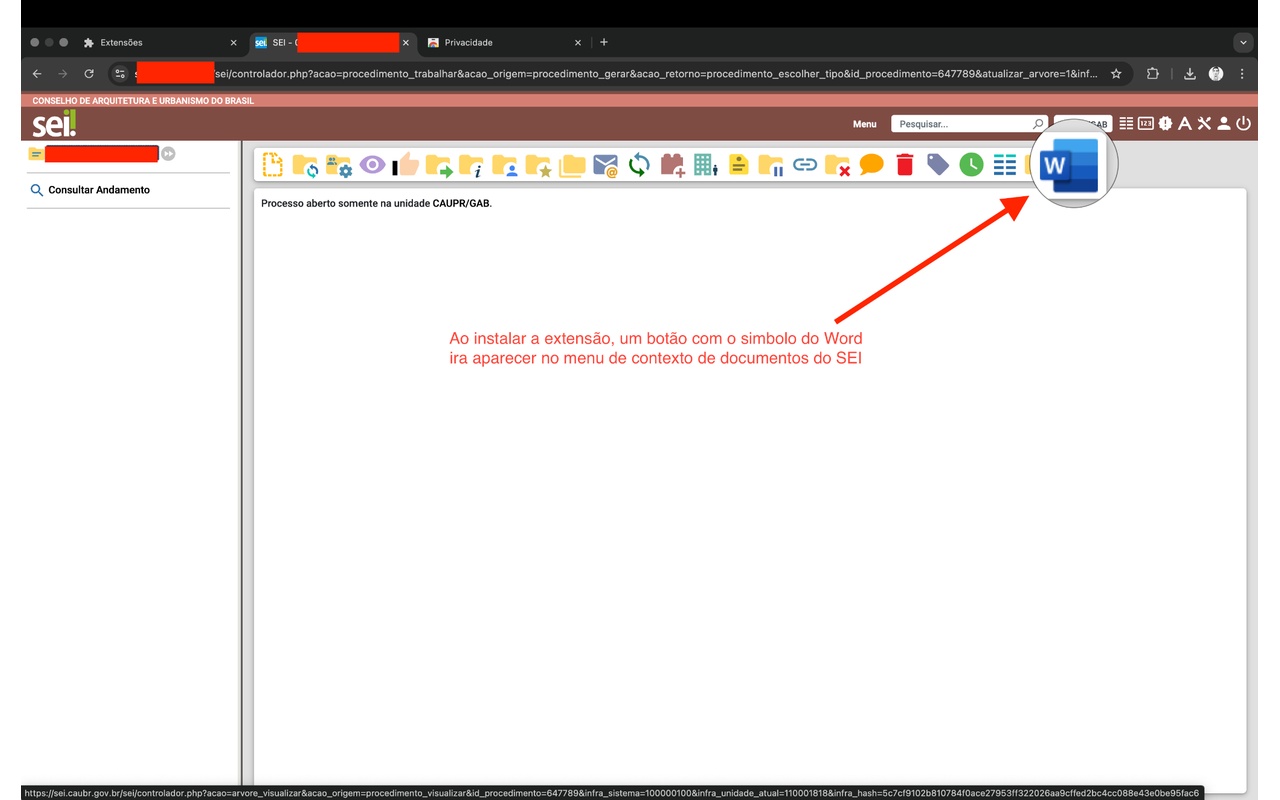Screen dimensions: 1280x800
Task: Click the purple eye Acompanhamento Especial icon
Action: pos(372,165)
